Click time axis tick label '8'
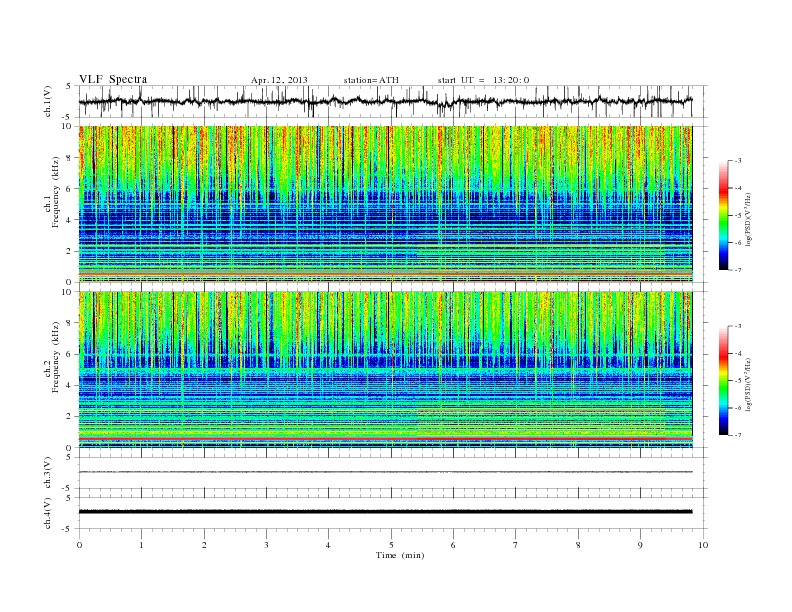792x612 pixels. [x=578, y=545]
